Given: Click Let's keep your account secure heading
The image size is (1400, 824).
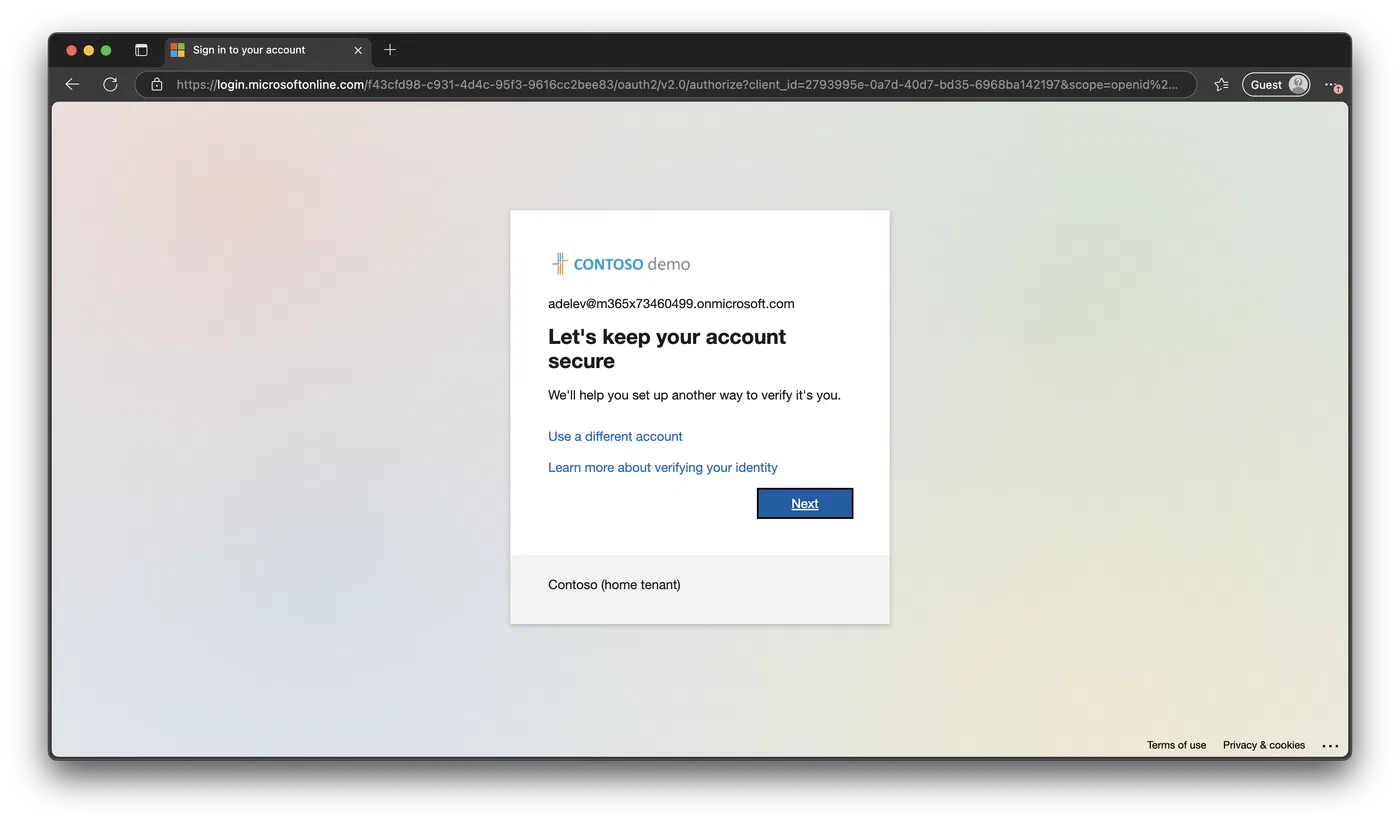Looking at the screenshot, I should tap(667, 349).
